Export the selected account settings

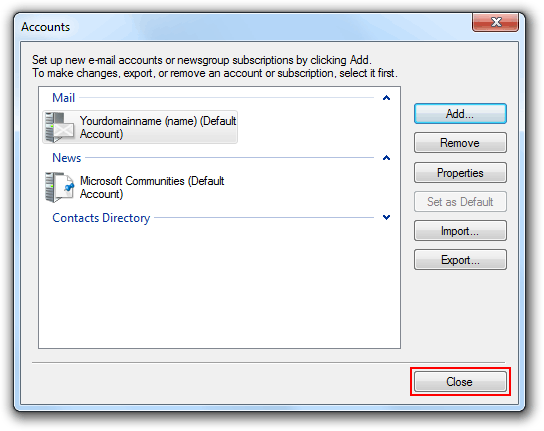tap(460, 260)
